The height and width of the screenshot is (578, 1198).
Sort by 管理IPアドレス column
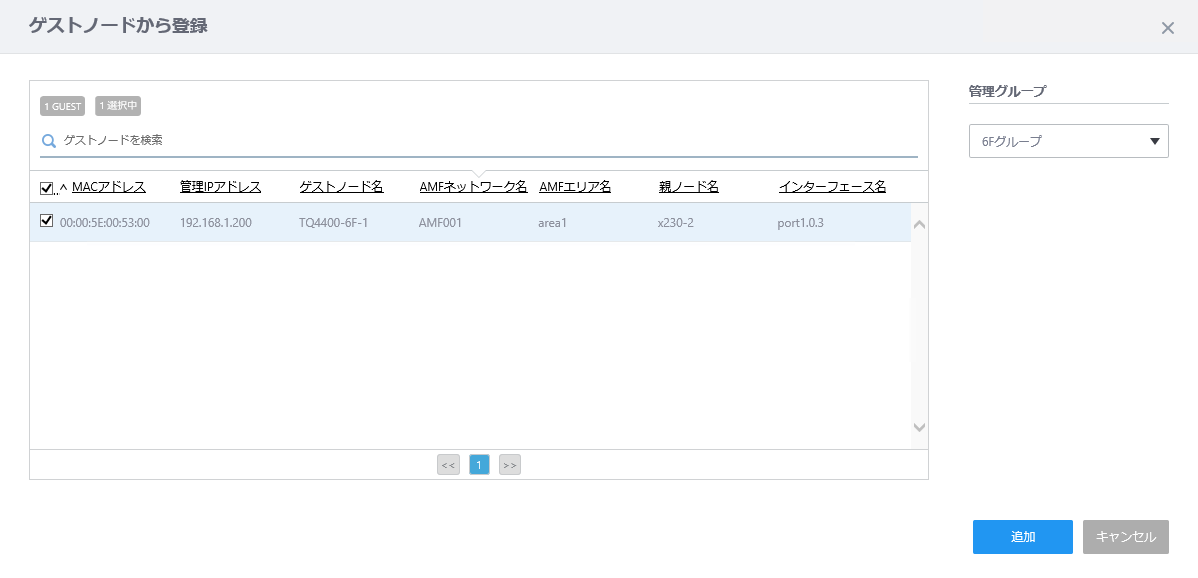(221, 187)
